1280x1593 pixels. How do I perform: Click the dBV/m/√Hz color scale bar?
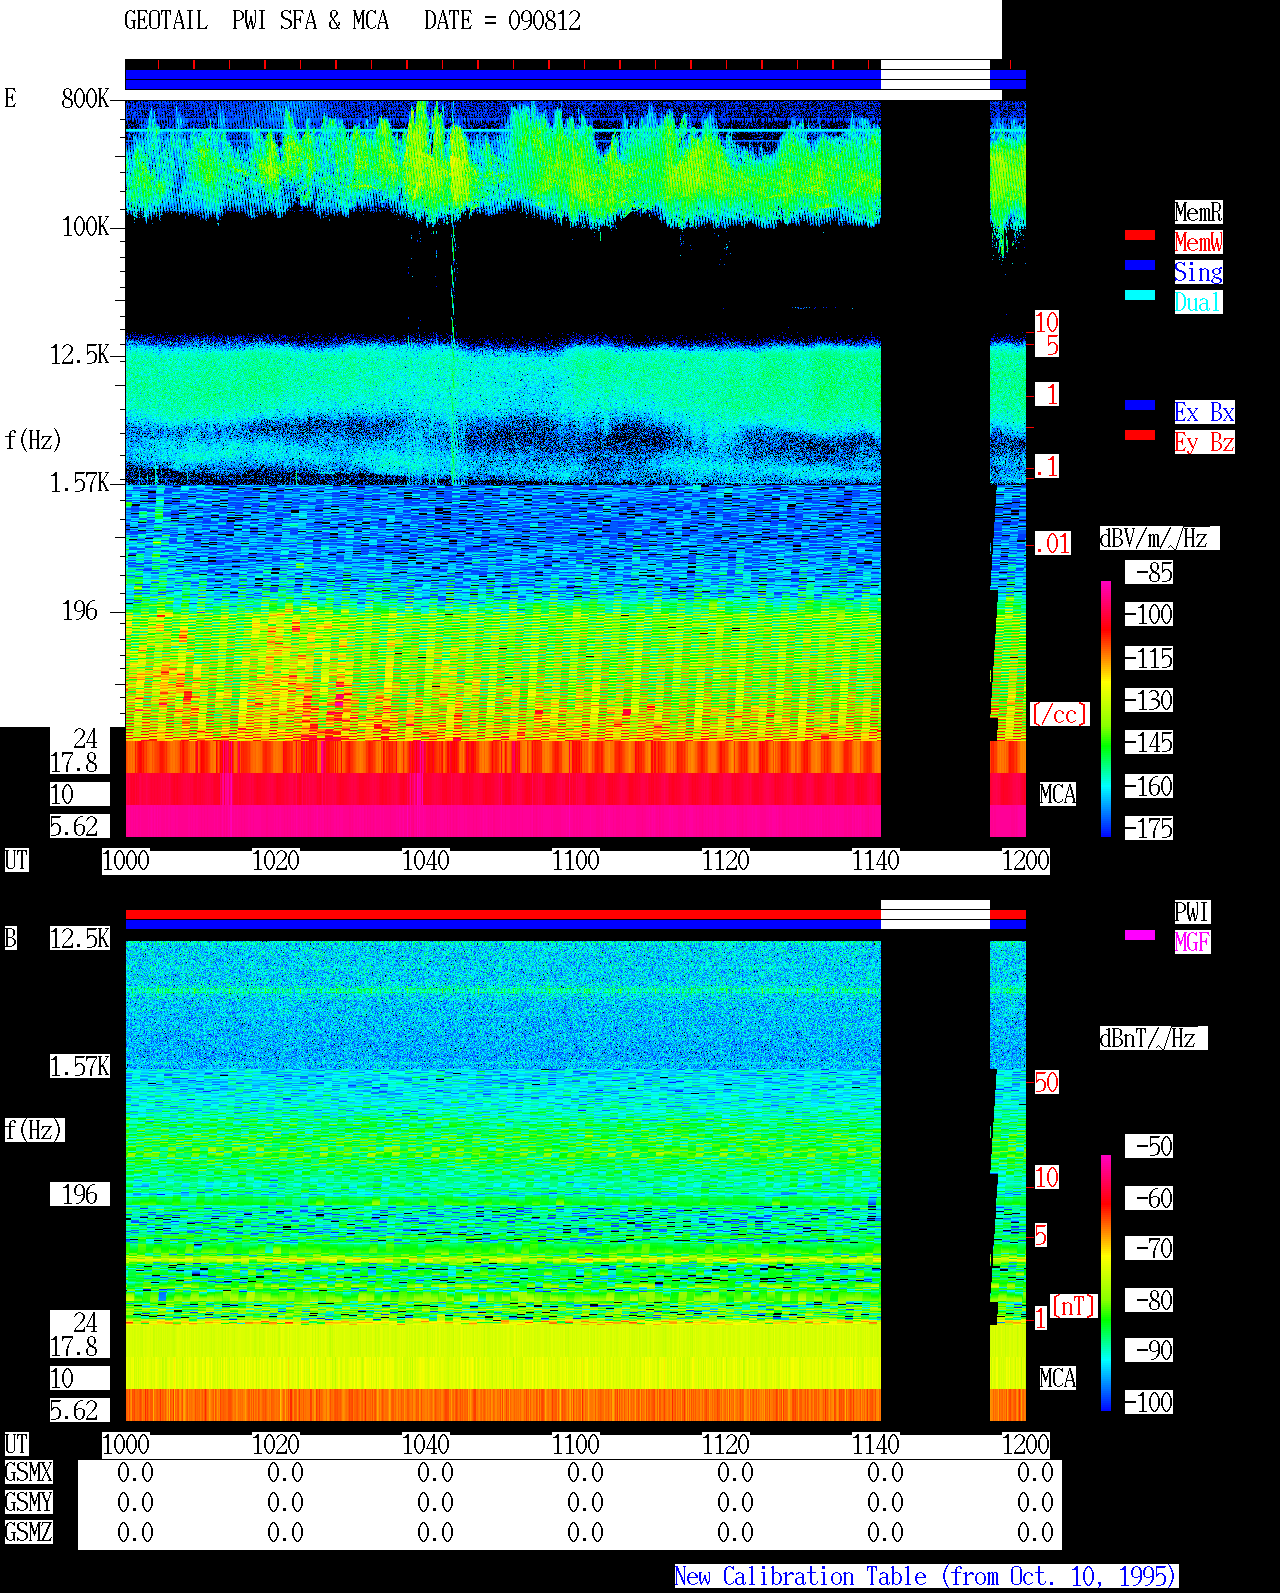point(1106,709)
